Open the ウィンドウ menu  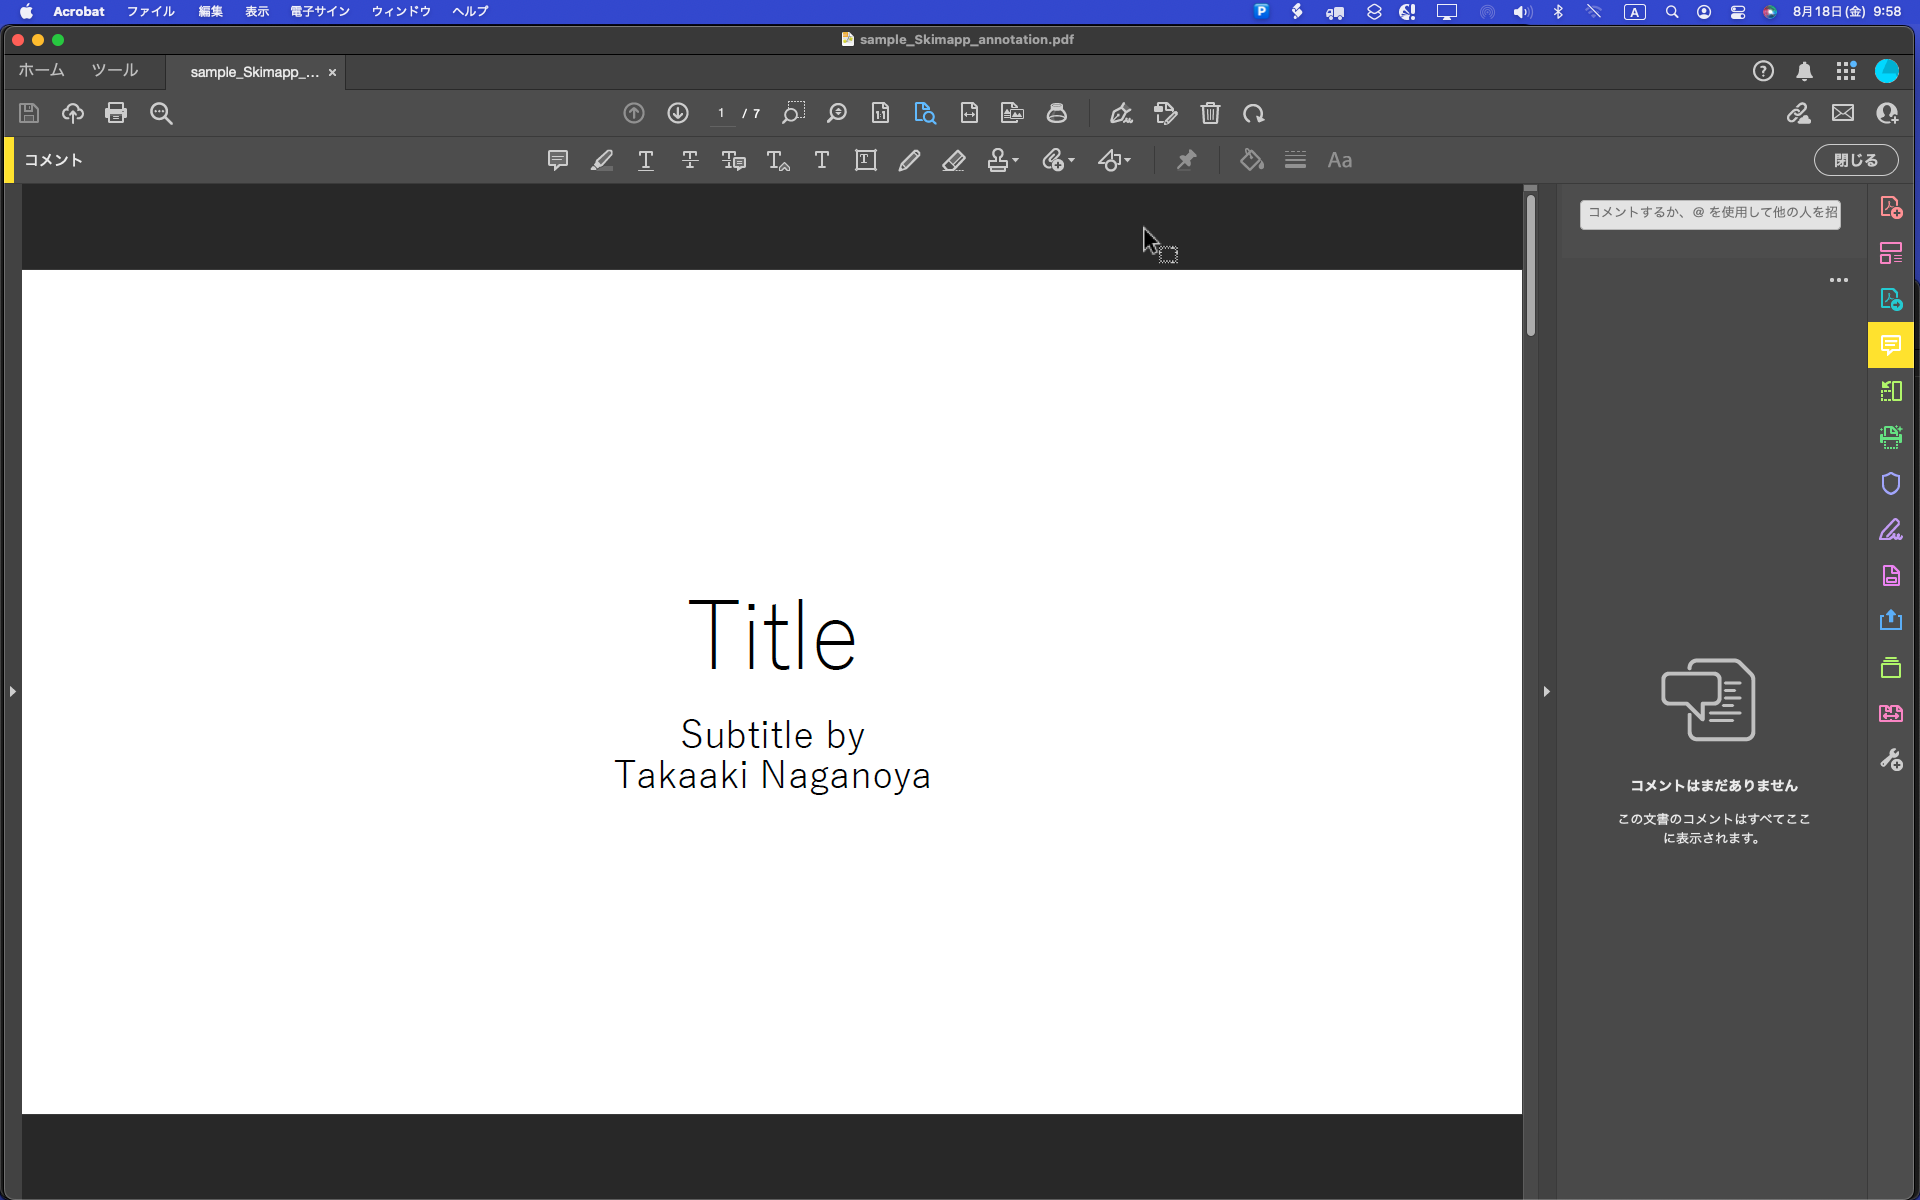click(401, 11)
